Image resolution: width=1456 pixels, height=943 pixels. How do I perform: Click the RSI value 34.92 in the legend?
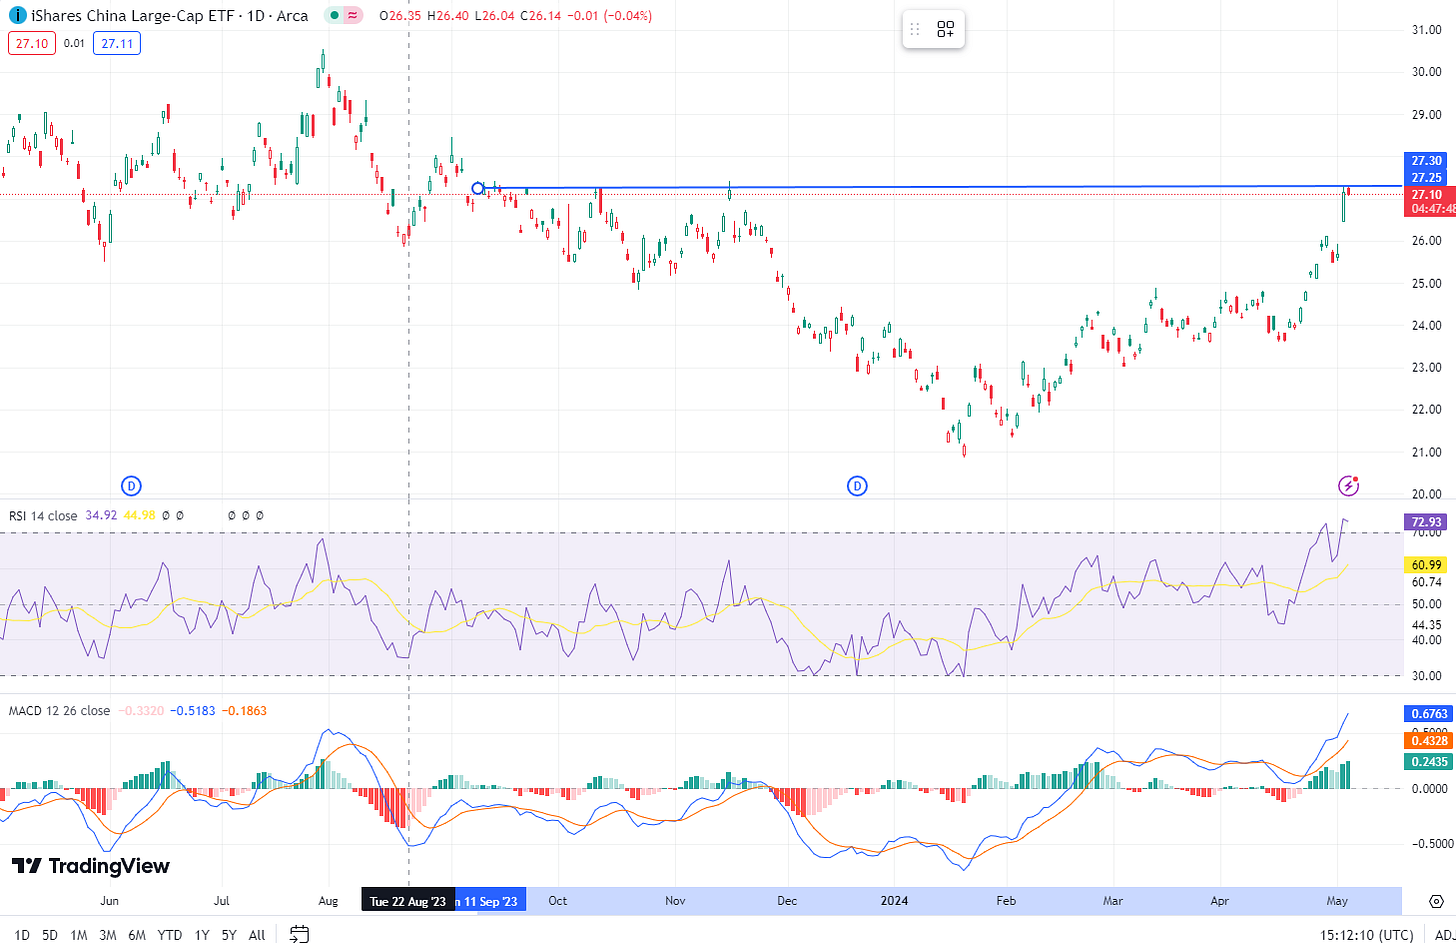coord(101,516)
